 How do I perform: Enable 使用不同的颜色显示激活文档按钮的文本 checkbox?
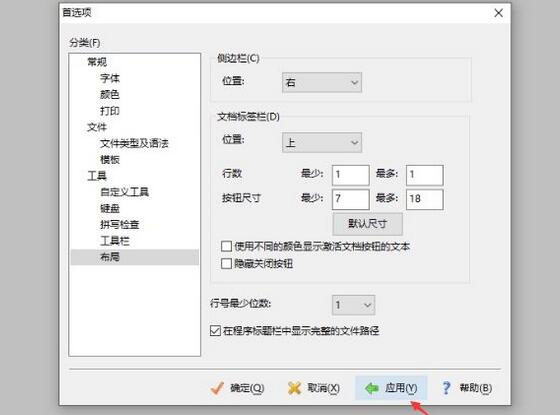coord(226,246)
